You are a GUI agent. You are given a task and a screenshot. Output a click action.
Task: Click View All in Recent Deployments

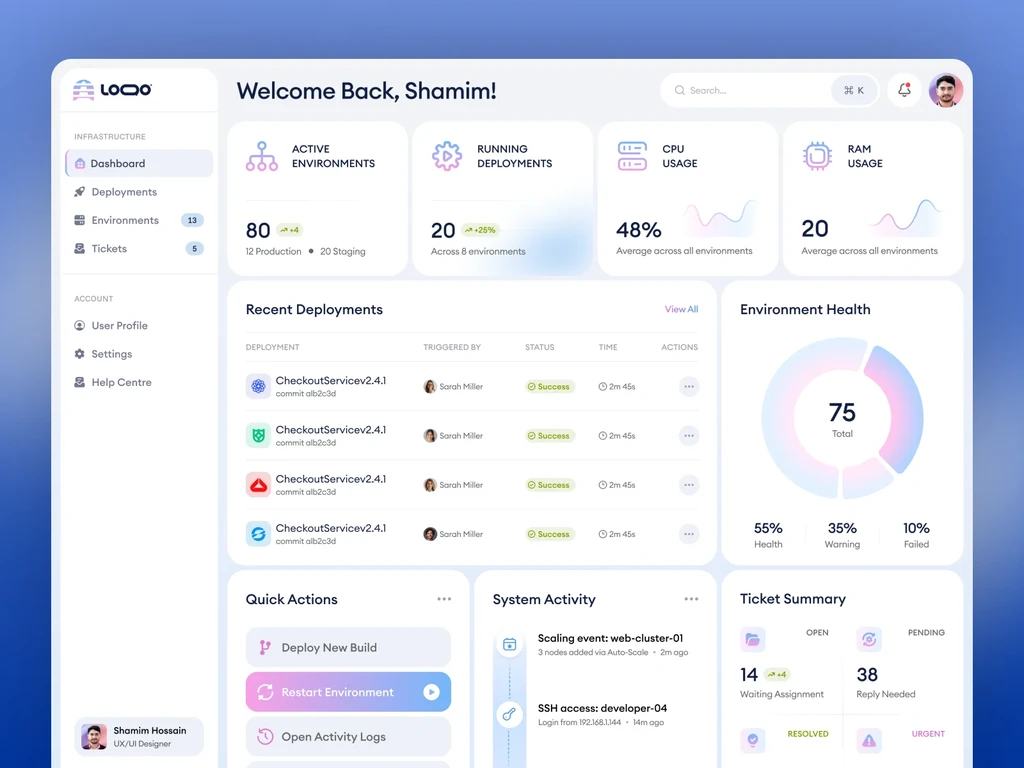(681, 309)
